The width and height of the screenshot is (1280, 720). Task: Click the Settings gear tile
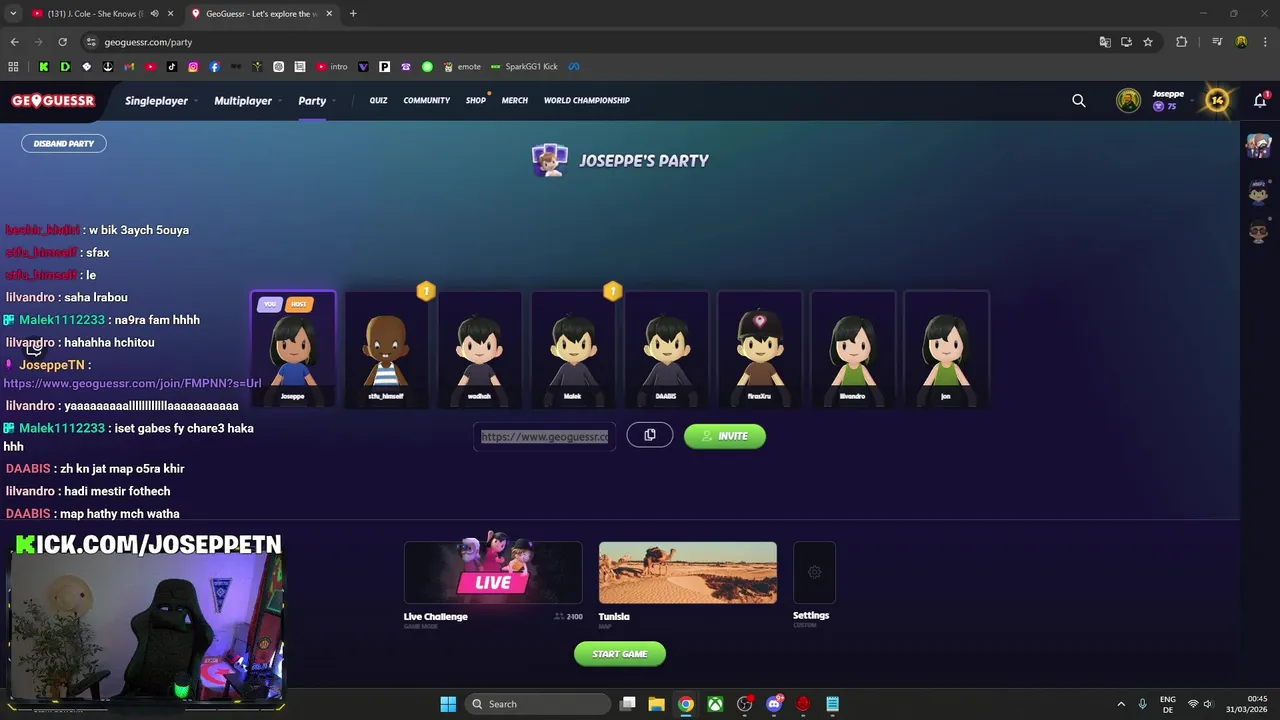tap(814, 572)
